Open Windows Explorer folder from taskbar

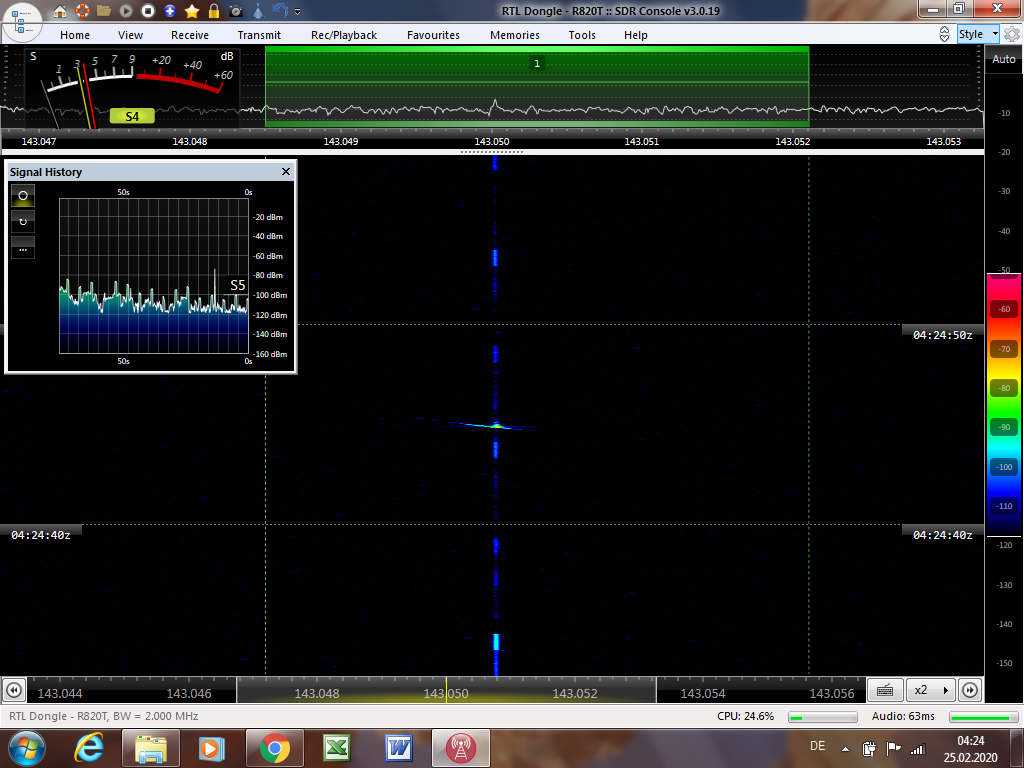(150, 748)
